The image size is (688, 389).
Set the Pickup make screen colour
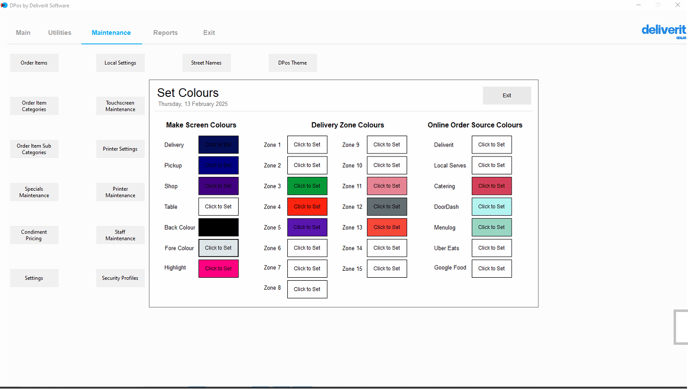pos(219,165)
